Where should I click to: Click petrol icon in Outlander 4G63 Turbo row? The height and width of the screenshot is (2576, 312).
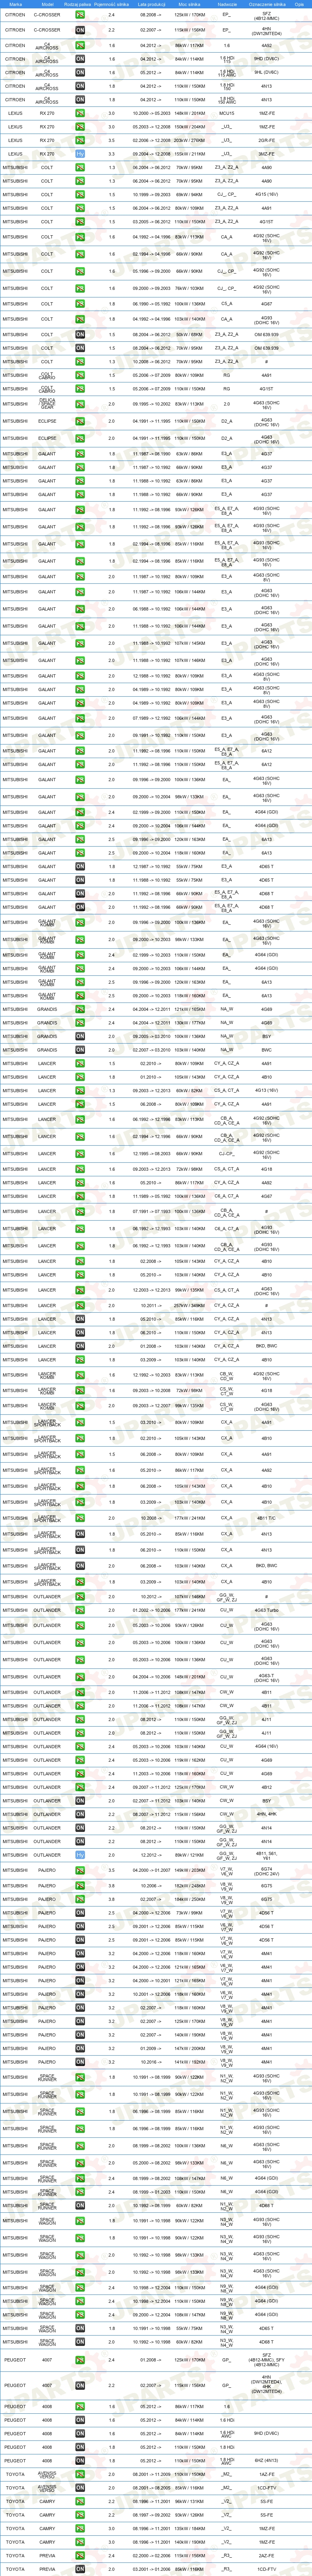80,1610
